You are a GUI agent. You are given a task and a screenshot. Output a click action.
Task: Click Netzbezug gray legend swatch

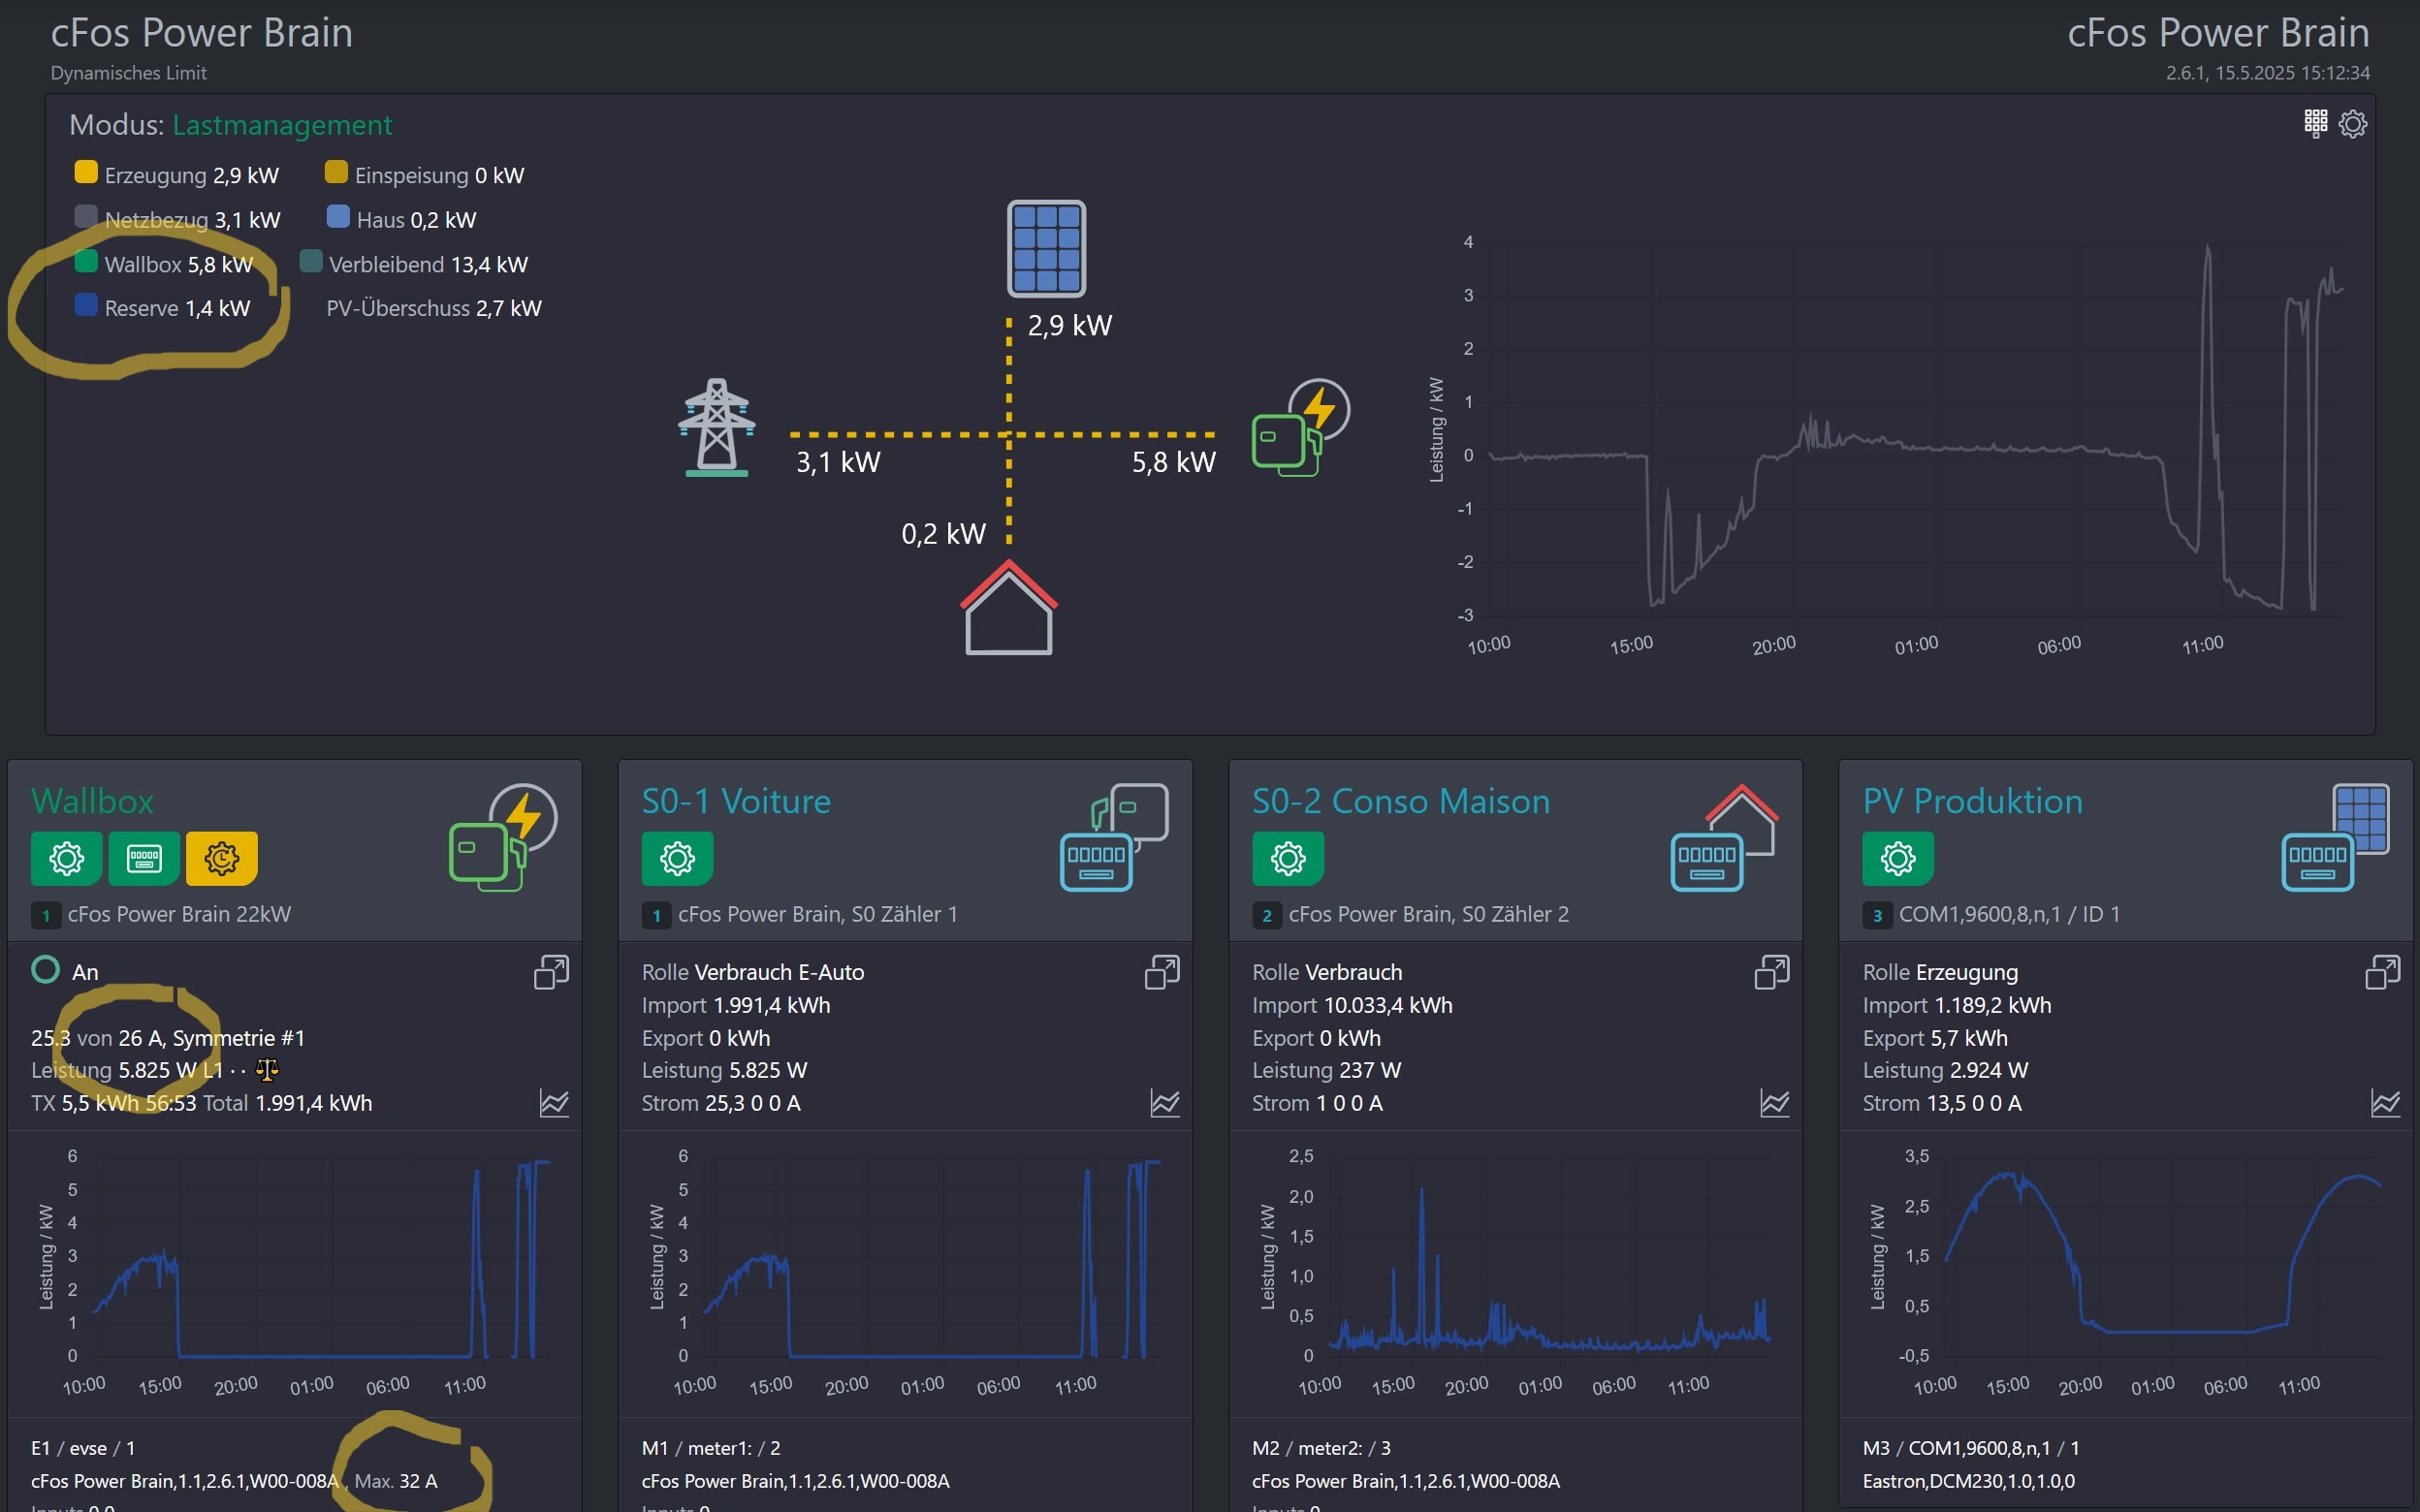click(x=86, y=216)
